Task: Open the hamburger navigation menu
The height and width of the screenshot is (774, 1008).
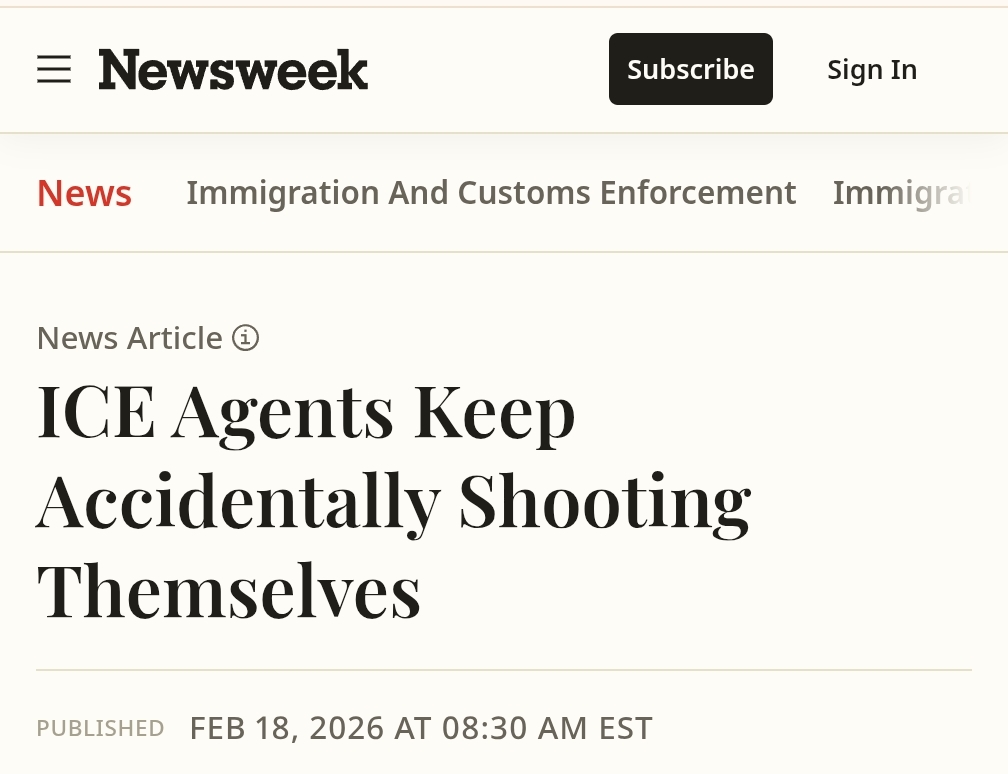Action: click(x=54, y=69)
